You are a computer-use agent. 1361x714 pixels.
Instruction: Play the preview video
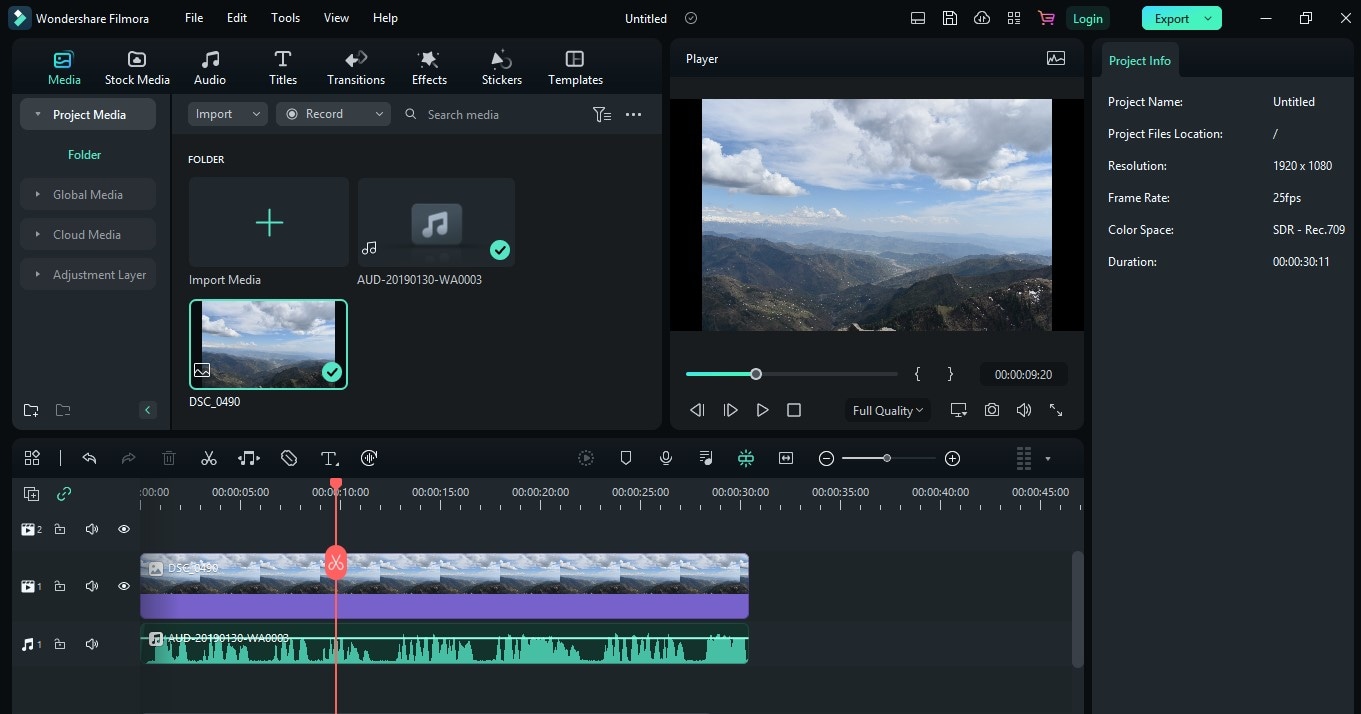(762, 410)
